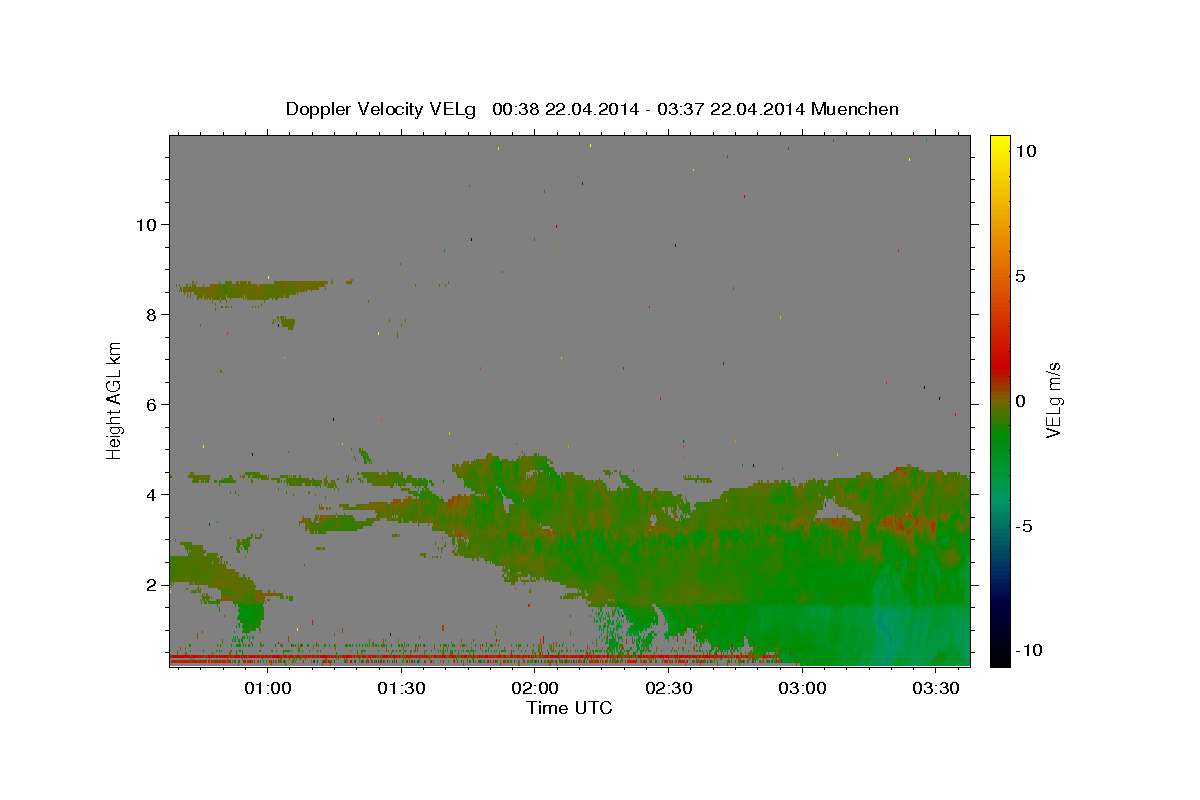The width and height of the screenshot is (1200, 800).
Task: Click the 01:30 time axis label
Action: [401, 688]
